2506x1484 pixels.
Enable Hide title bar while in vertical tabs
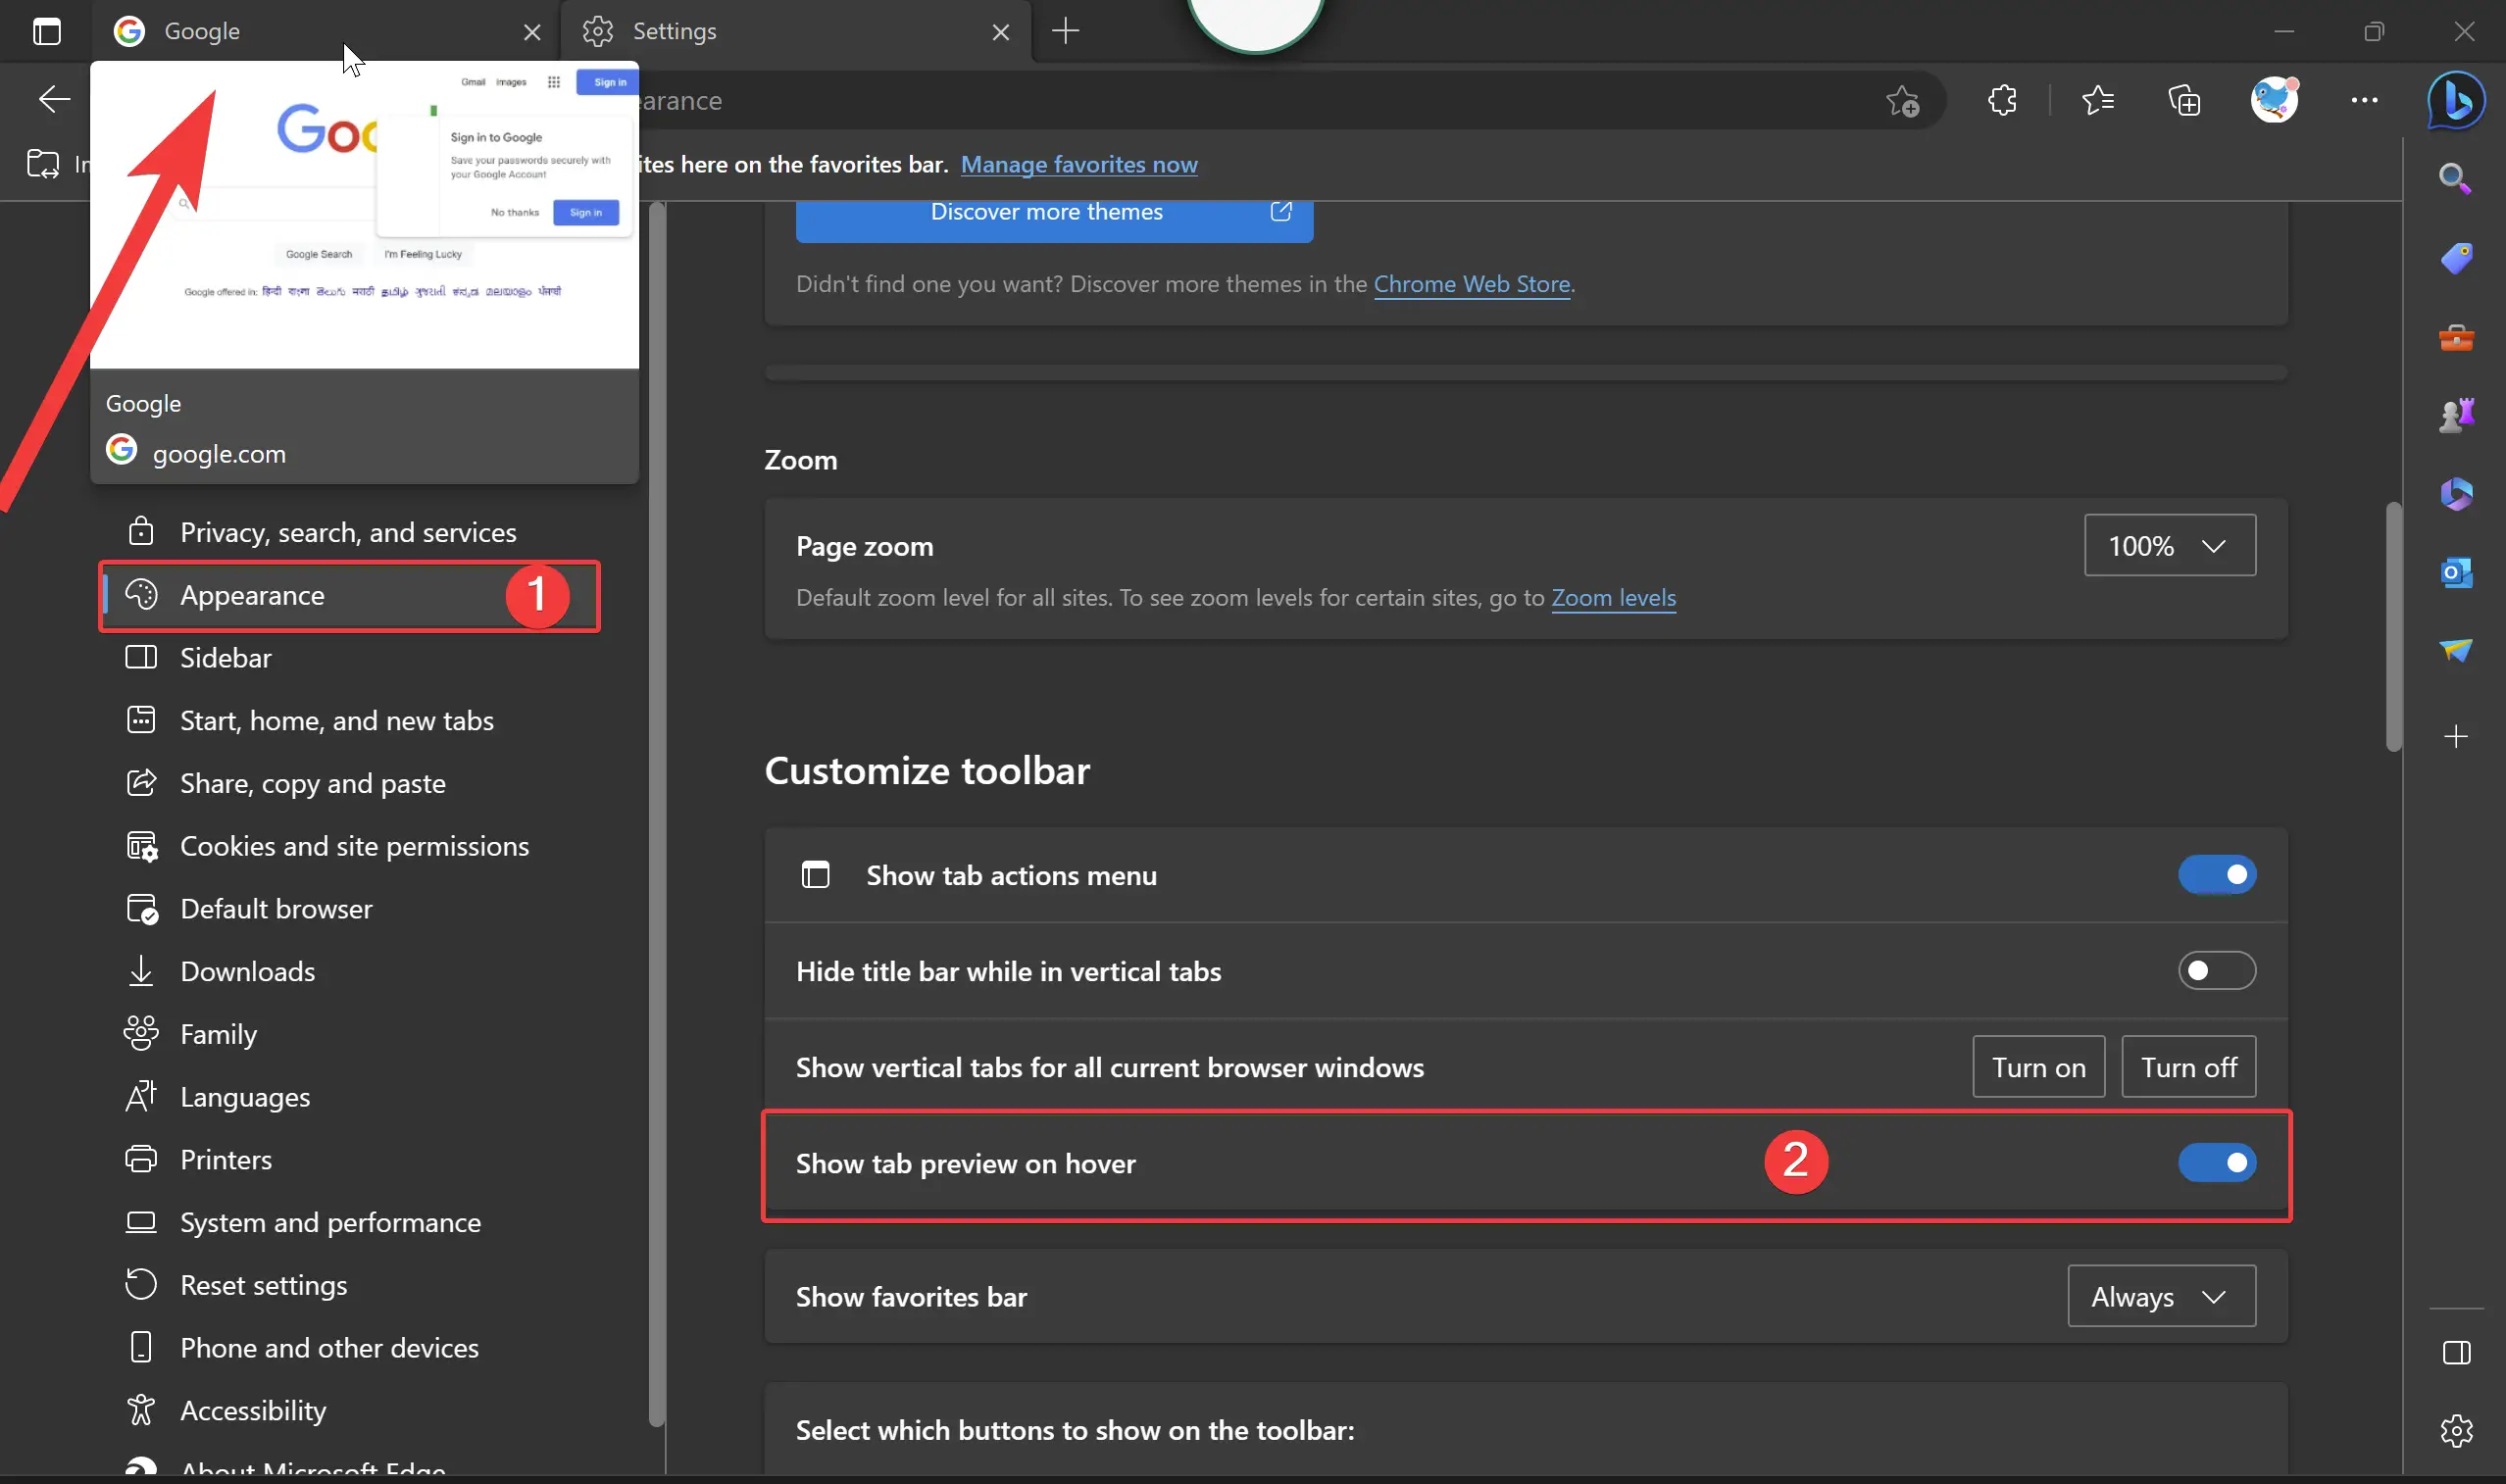2217,970
